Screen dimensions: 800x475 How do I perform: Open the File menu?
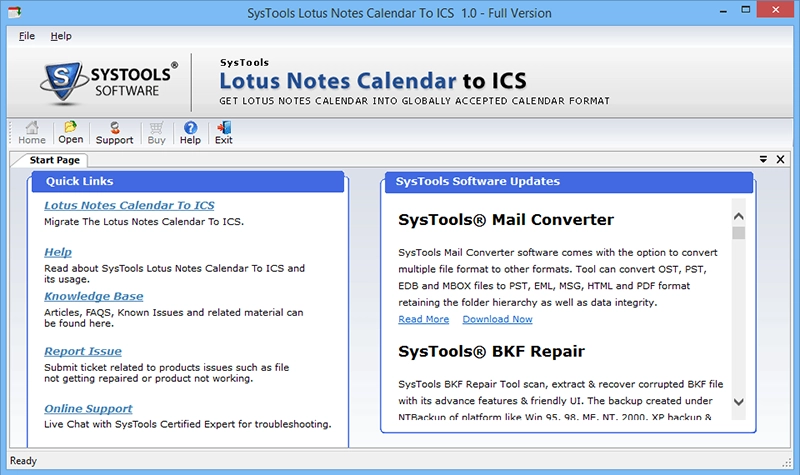27,36
